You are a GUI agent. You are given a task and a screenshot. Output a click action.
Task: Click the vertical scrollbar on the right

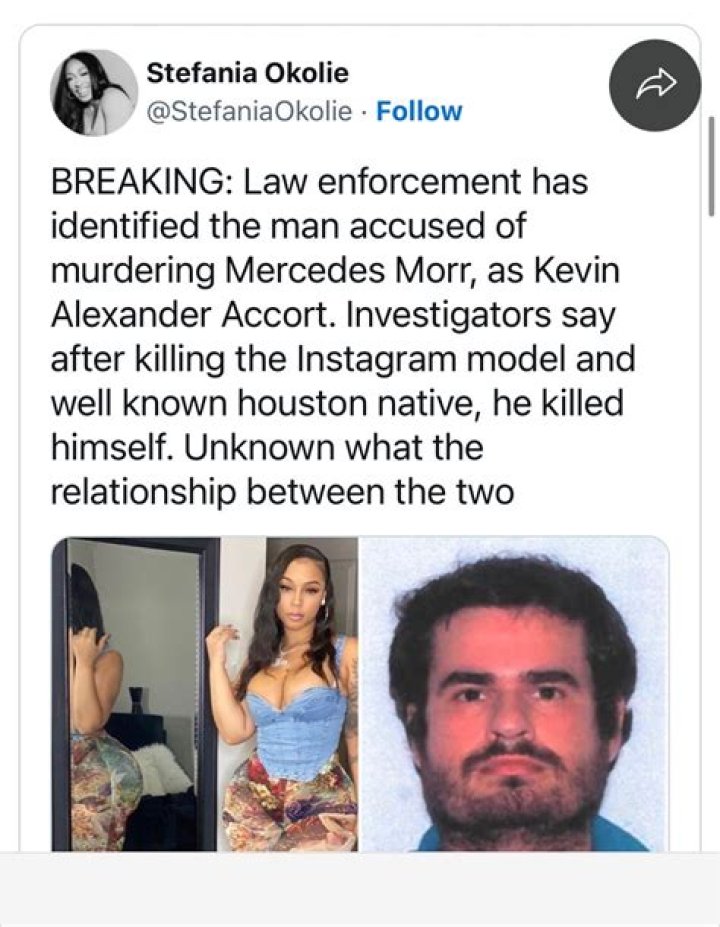coord(712,166)
